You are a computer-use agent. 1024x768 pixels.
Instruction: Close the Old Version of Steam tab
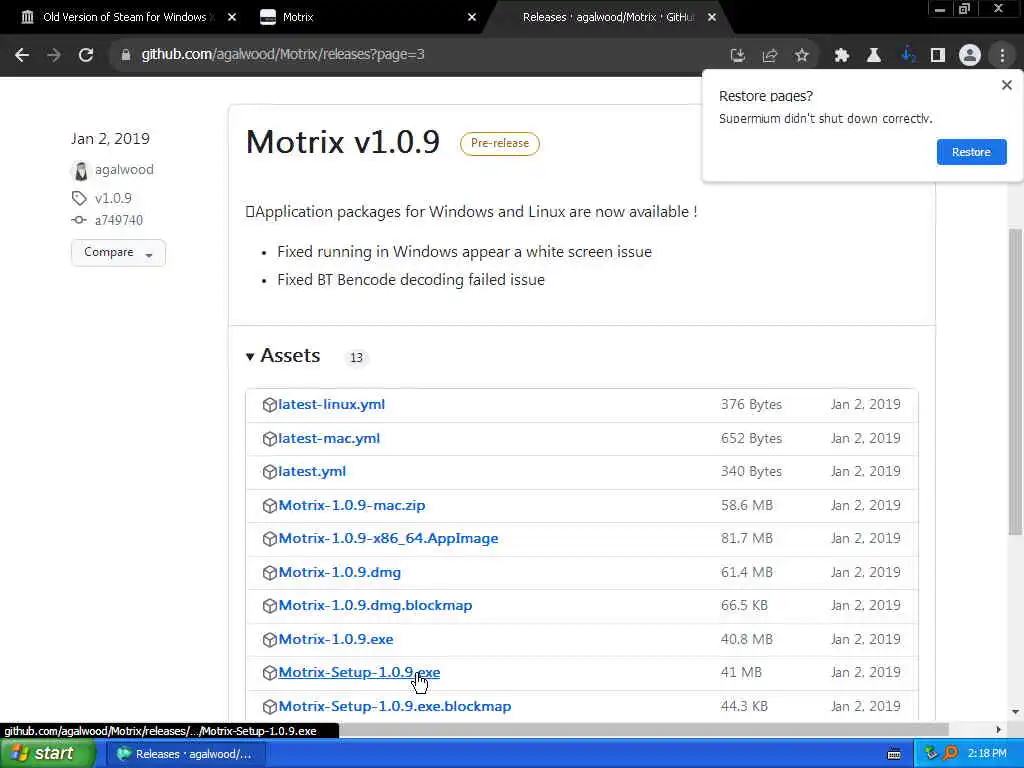pos(232,18)
